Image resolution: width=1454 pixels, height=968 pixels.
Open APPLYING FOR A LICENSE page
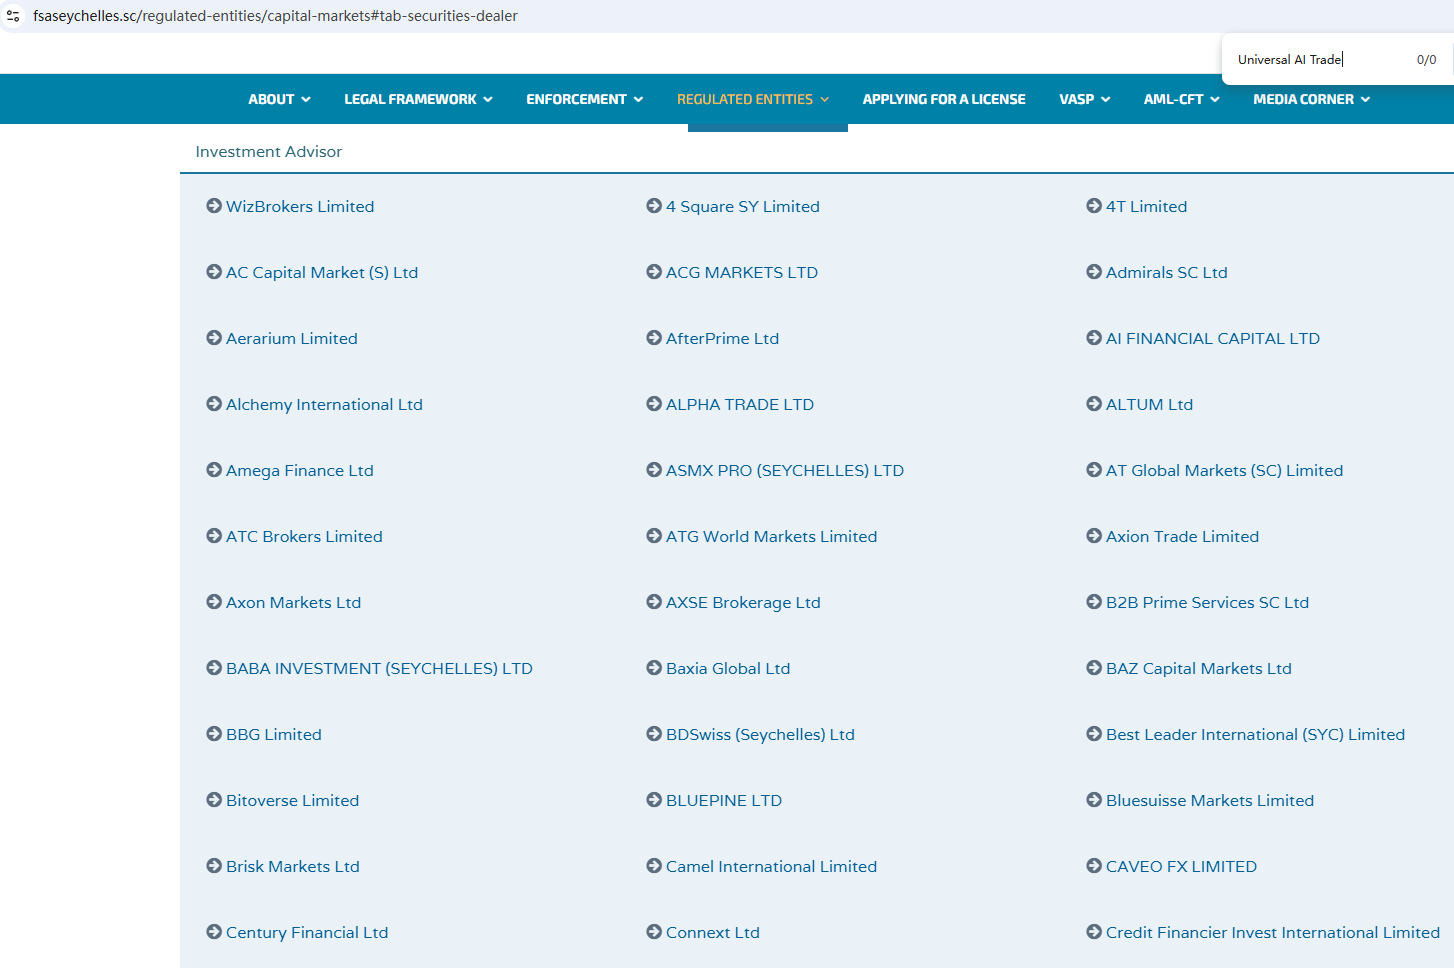coord(943,99)
